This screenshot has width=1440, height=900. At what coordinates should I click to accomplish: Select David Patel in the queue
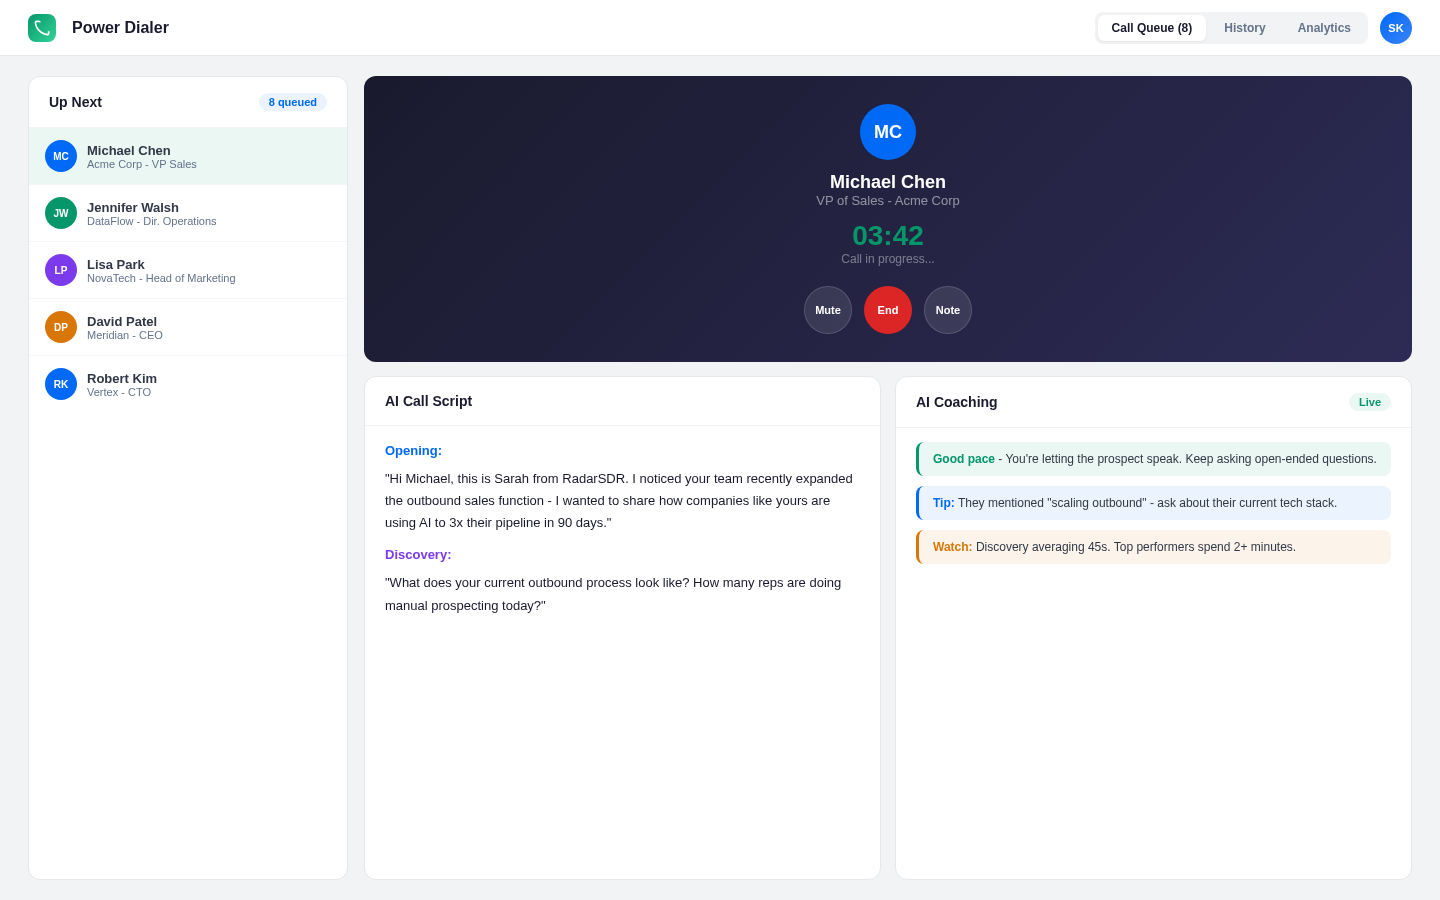click(x=188, y=327)
